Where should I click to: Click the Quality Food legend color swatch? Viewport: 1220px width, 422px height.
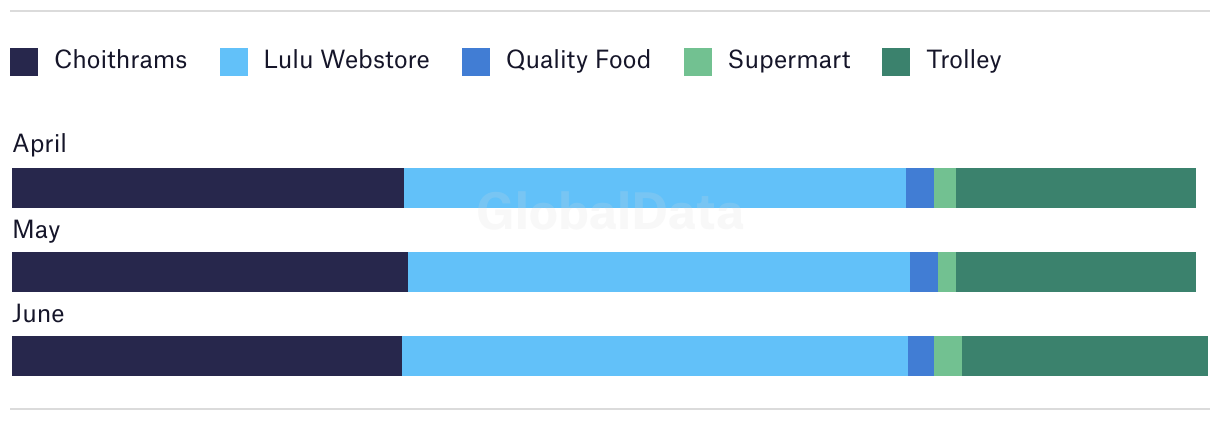[476, 62]
